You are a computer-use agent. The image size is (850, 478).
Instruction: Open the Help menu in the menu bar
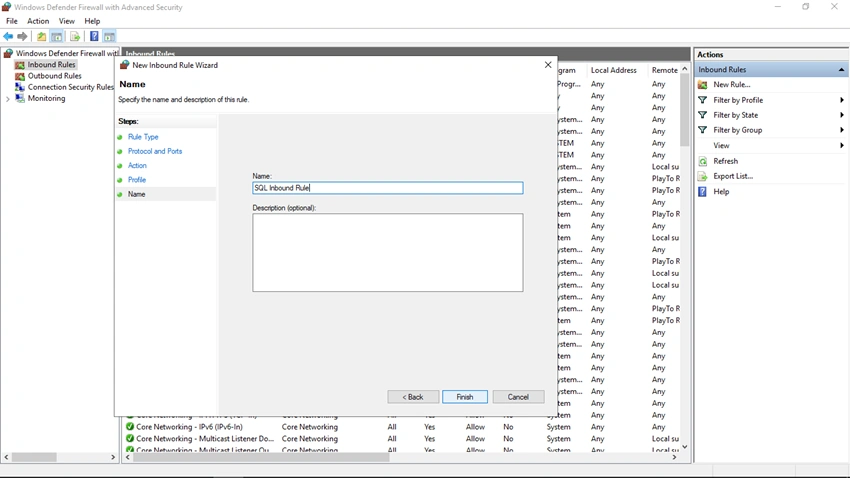tap(92, 21)
